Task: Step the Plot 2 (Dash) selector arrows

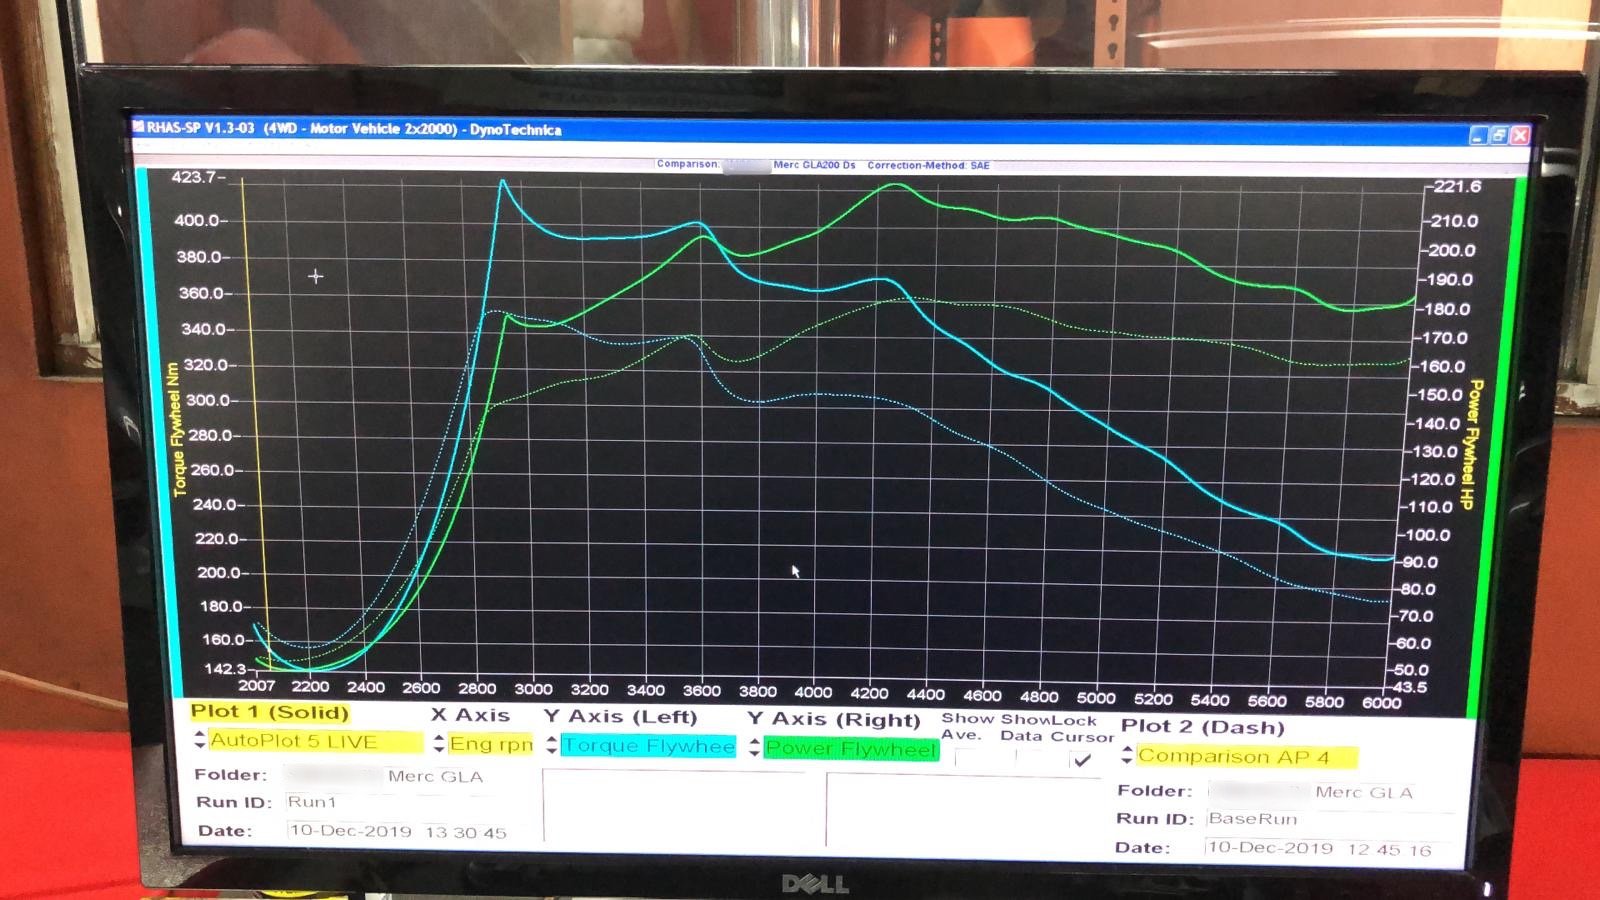Action: pyautogui.click(x=1127, y=755)
